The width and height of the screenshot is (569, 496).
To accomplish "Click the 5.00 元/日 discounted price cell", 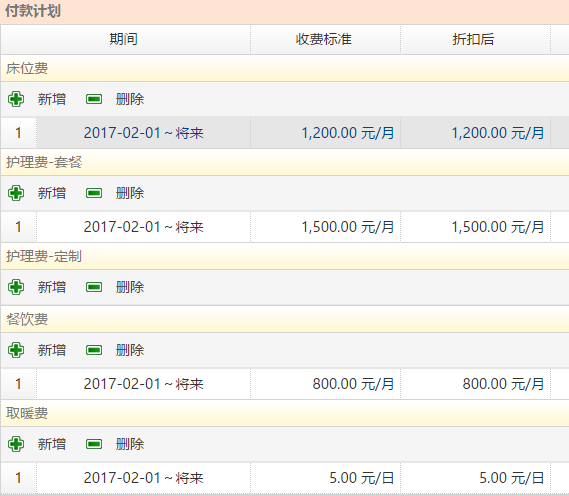I will (475, 478).
